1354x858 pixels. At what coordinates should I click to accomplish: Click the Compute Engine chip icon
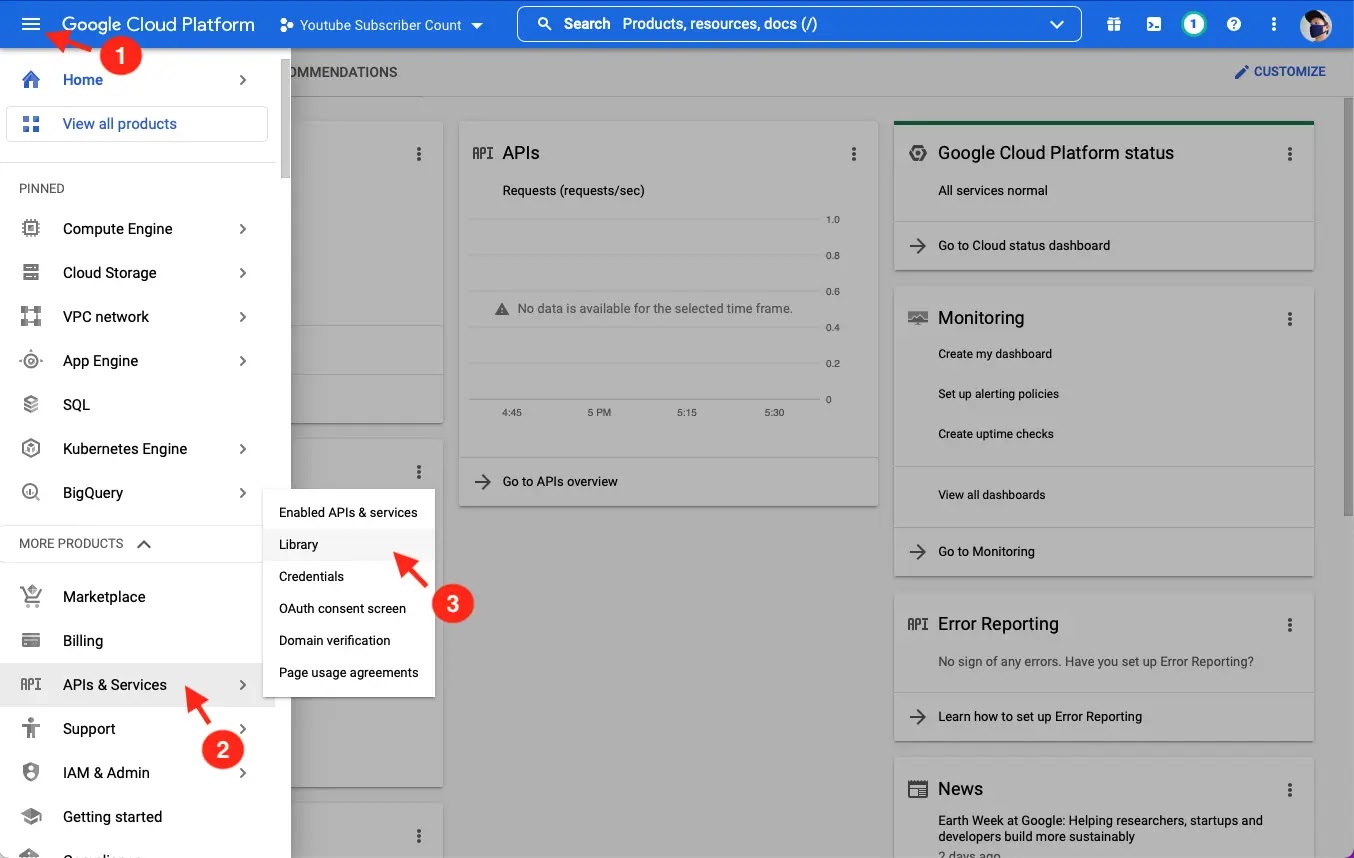point(31,229)
